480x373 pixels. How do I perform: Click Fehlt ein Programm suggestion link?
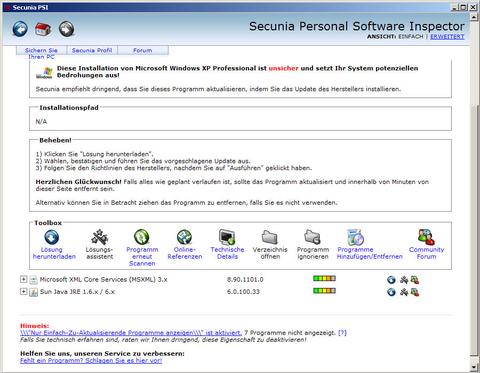[x=91, y=361]
